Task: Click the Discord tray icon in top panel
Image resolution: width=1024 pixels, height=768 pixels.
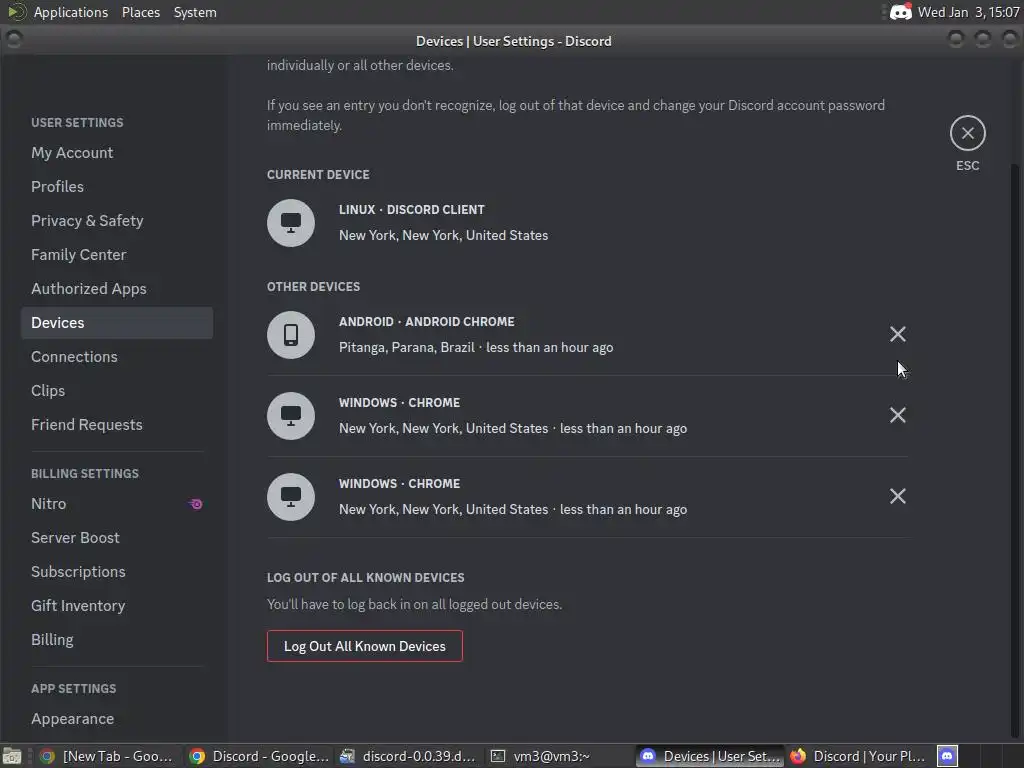Action: click(x=901, y=12)
